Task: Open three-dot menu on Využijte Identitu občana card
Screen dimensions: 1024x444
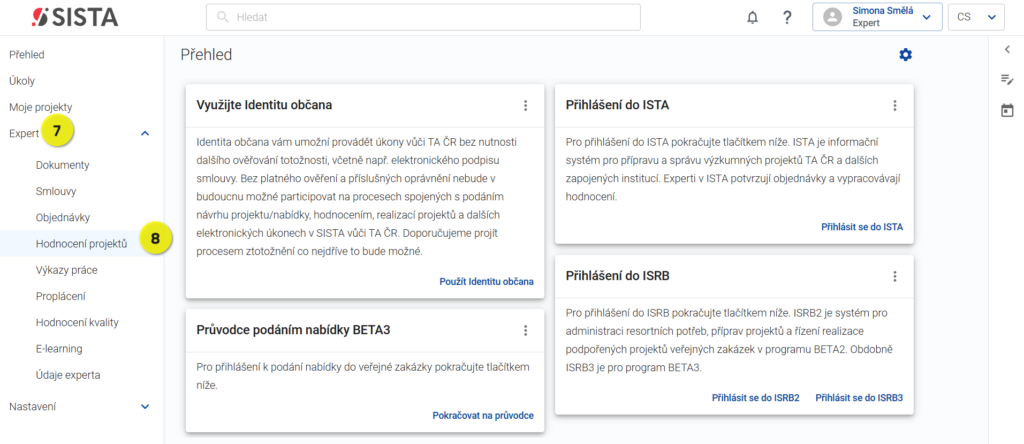Action: coord(526,105)
